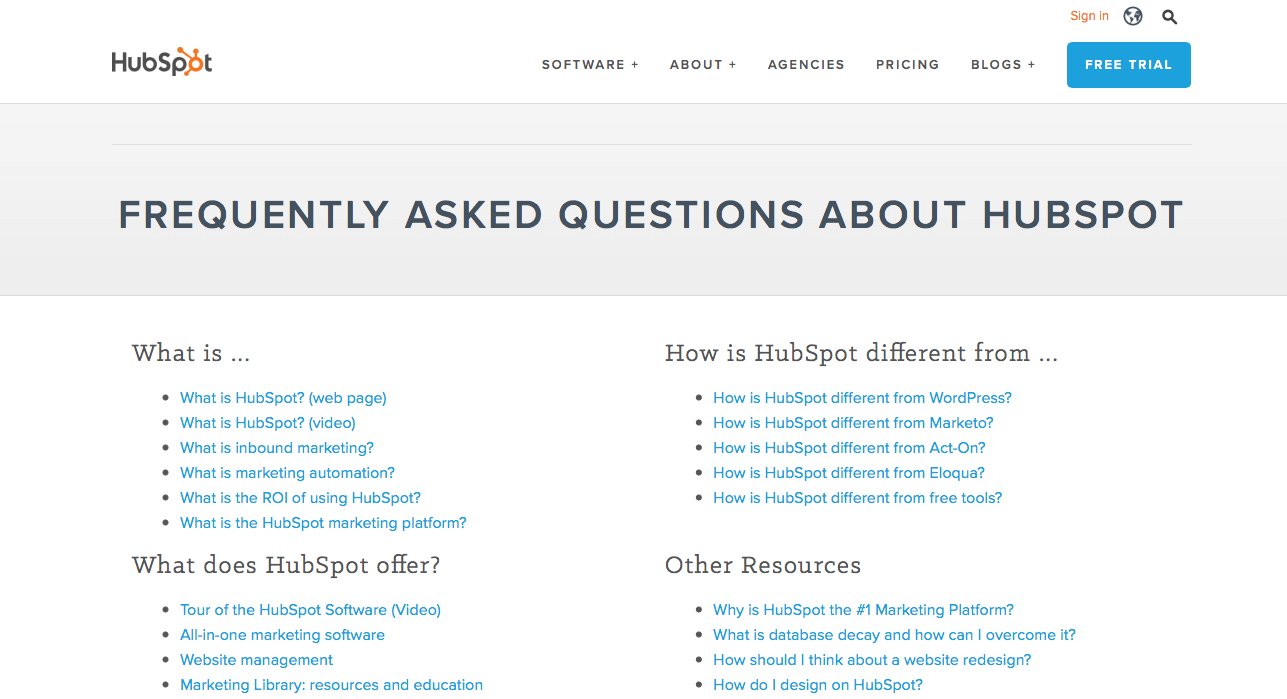This screenshot has width=1287, height=699.
Task: Read What is inbound marketing?
Action: [277, 448]
